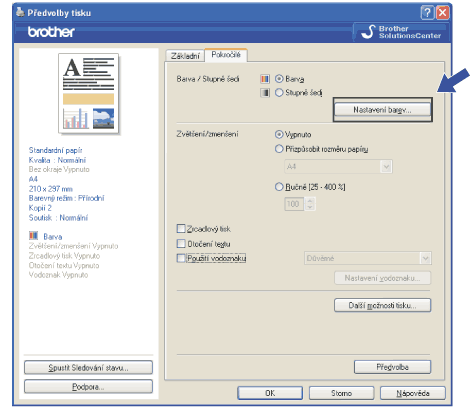Select the Stupně šedi radio button
This screenshot has width=472, height=411.
(279, 92)
